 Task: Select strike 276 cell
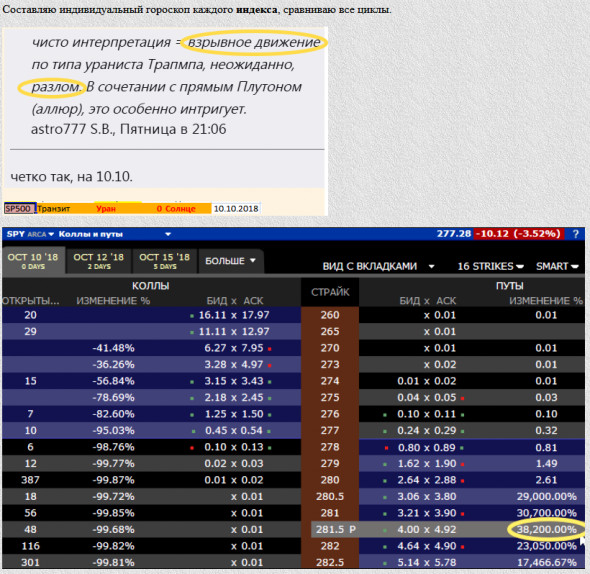330,414
